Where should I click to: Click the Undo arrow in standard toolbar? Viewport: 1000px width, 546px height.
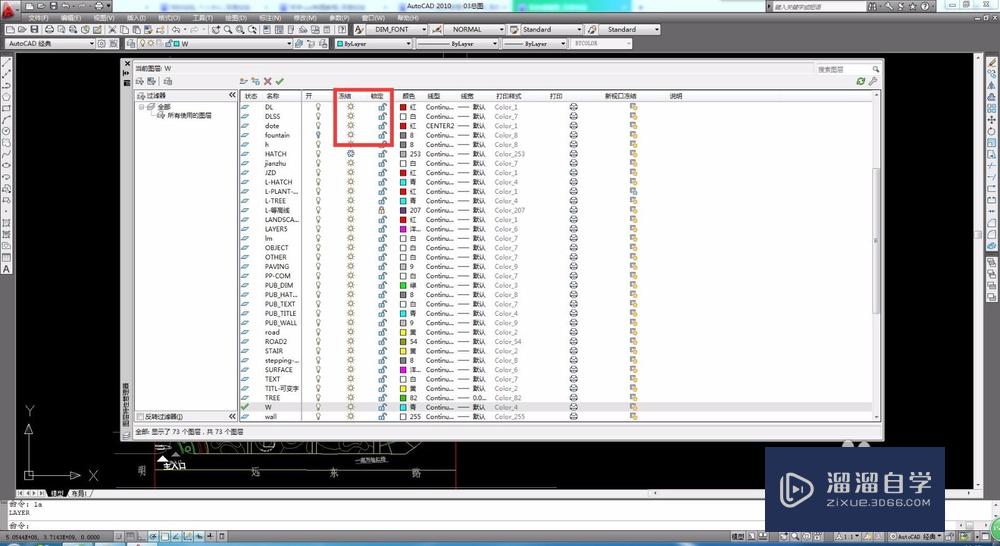tap(175, 29)
